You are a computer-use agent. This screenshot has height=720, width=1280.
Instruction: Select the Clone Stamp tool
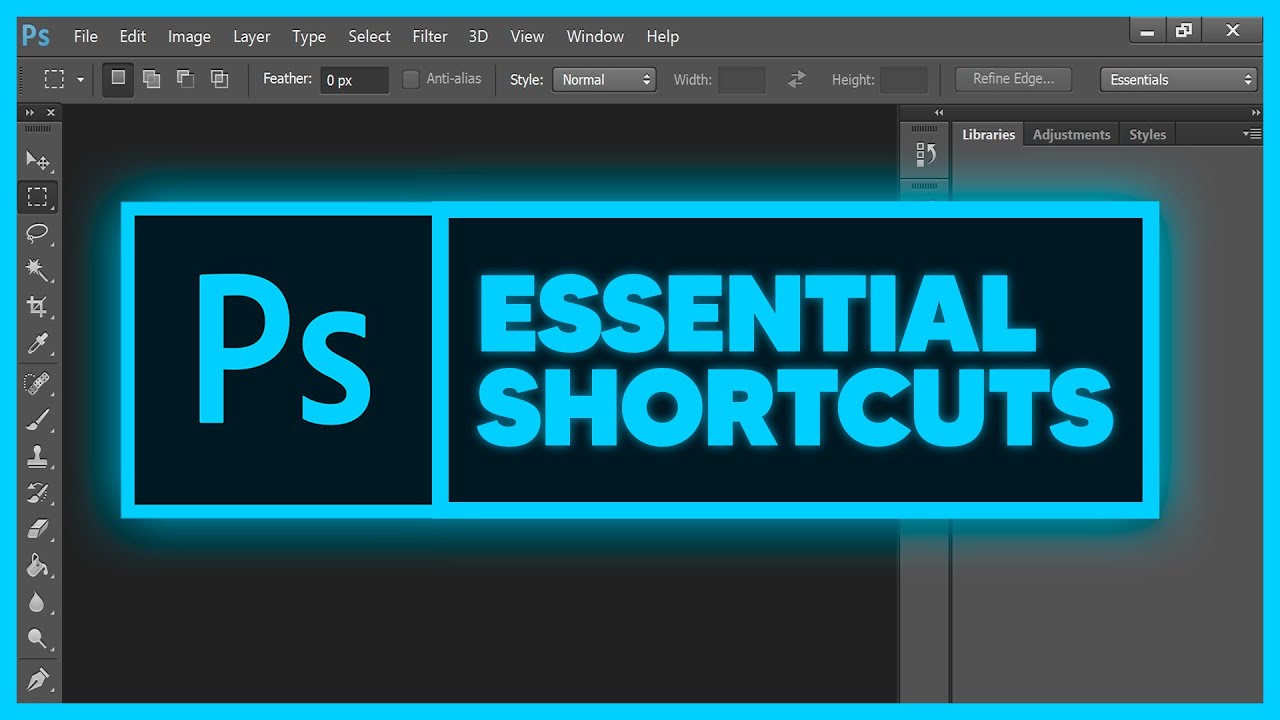(37, 457)
